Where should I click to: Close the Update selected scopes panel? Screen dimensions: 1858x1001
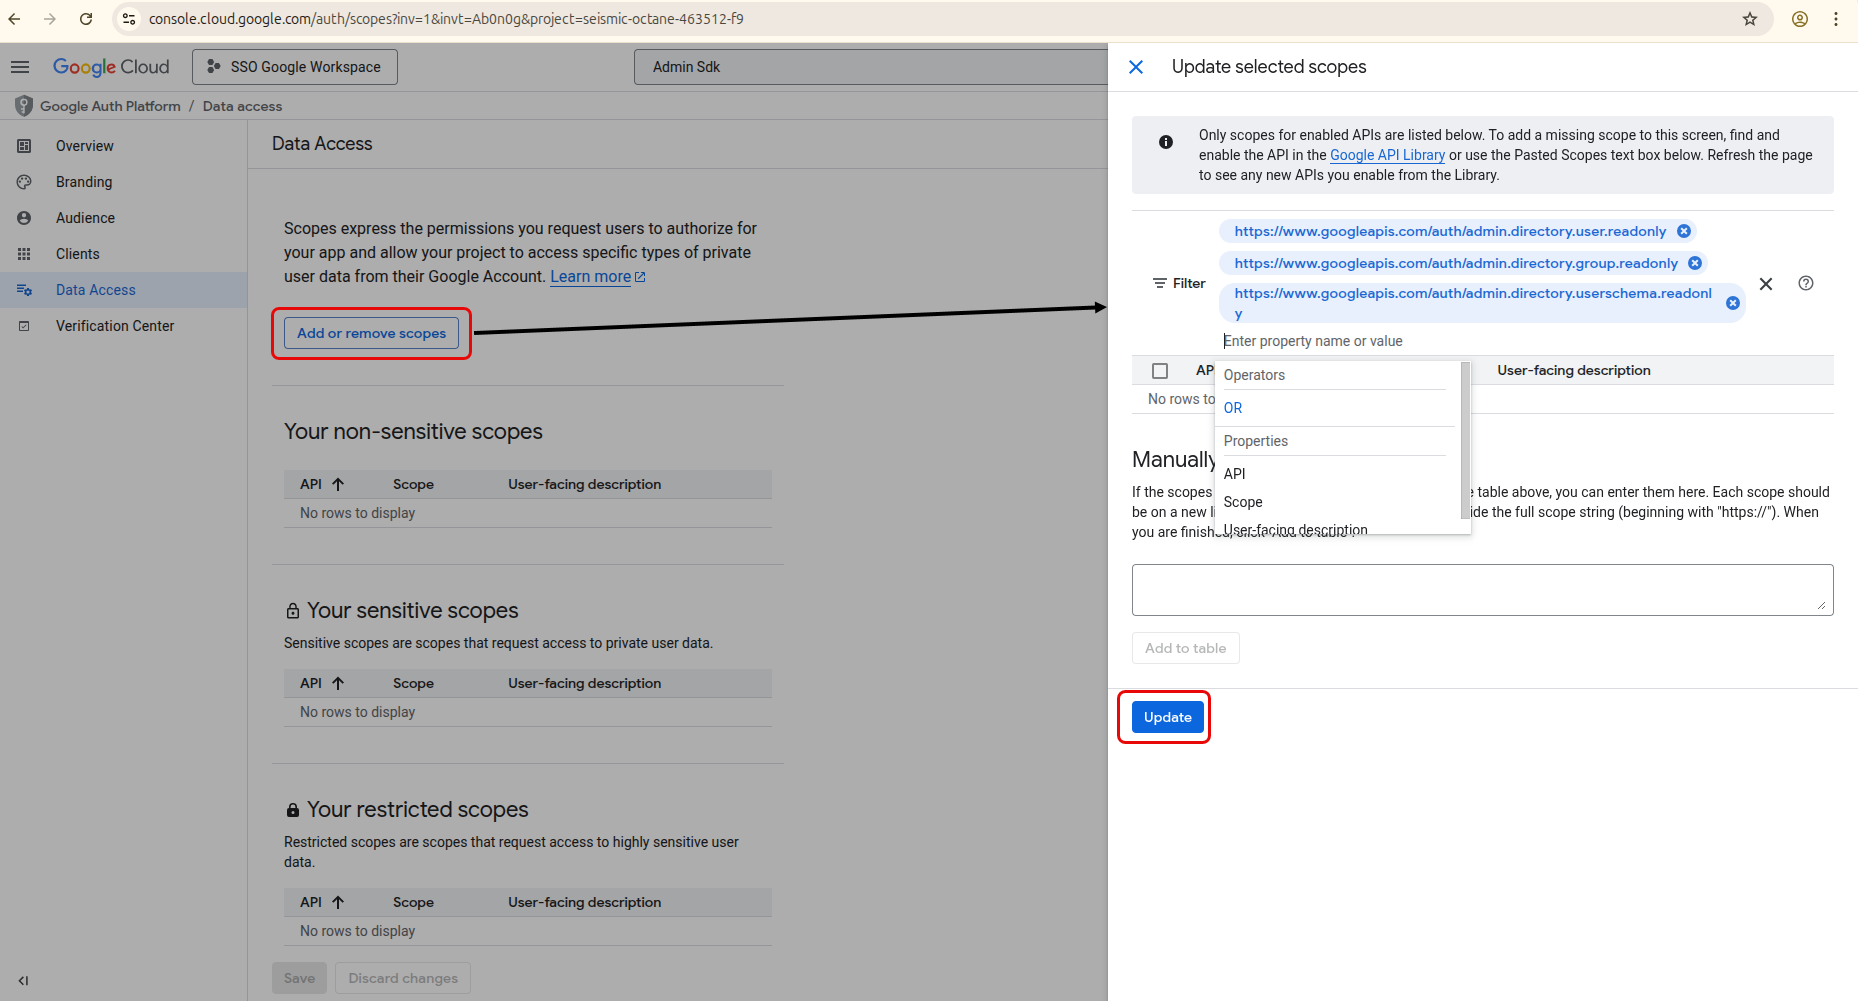(x=1136, y=67)
